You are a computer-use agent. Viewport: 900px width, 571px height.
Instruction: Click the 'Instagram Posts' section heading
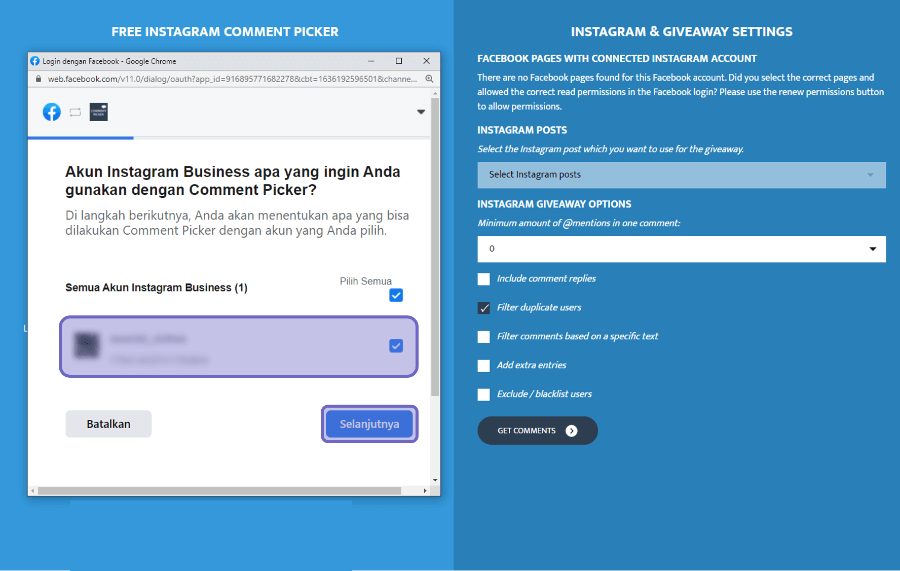pyautogui.click(x=522, y=130)
